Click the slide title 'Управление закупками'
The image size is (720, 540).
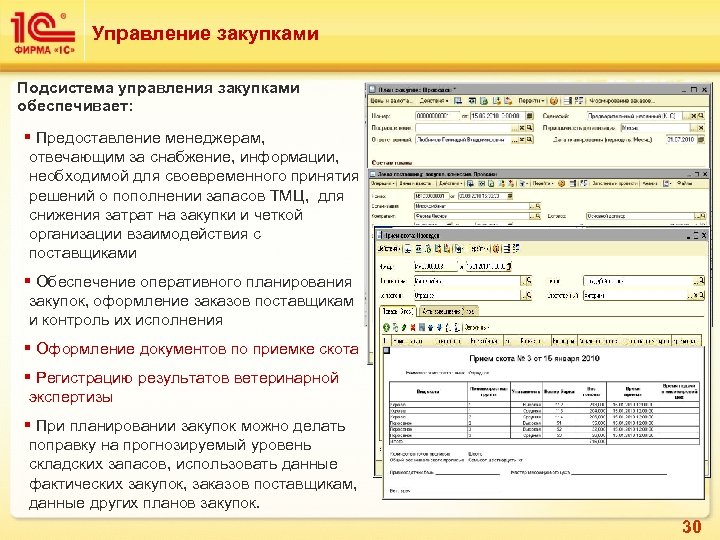click(x=205, y=34)
